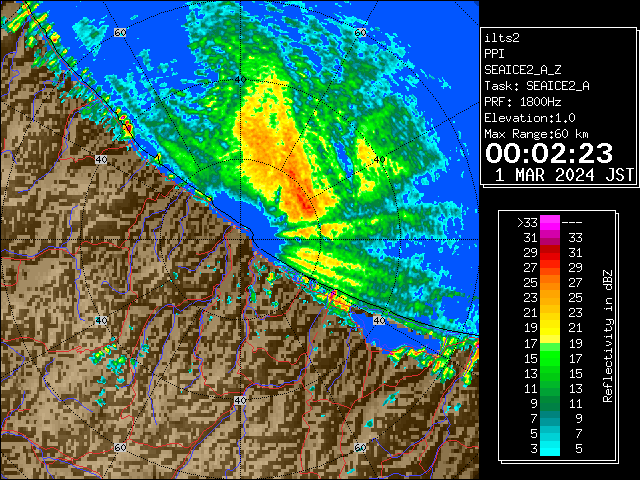
Task: Click the legend label 3 at the bottom
Action: coord(534,449)
